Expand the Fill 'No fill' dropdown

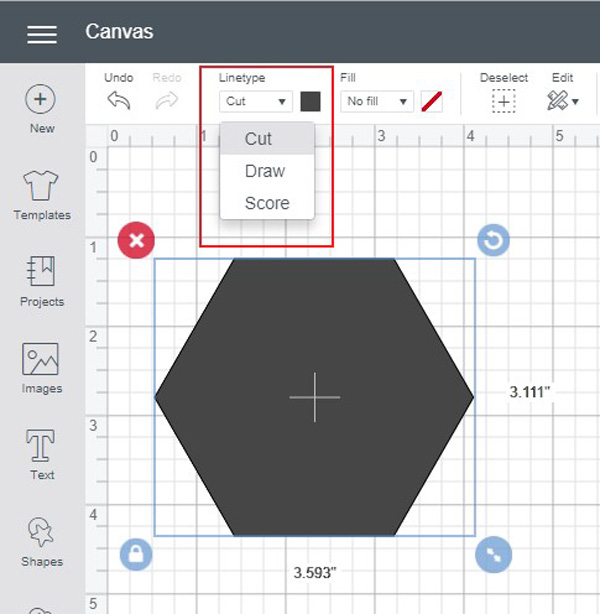[x=377, y=101]
